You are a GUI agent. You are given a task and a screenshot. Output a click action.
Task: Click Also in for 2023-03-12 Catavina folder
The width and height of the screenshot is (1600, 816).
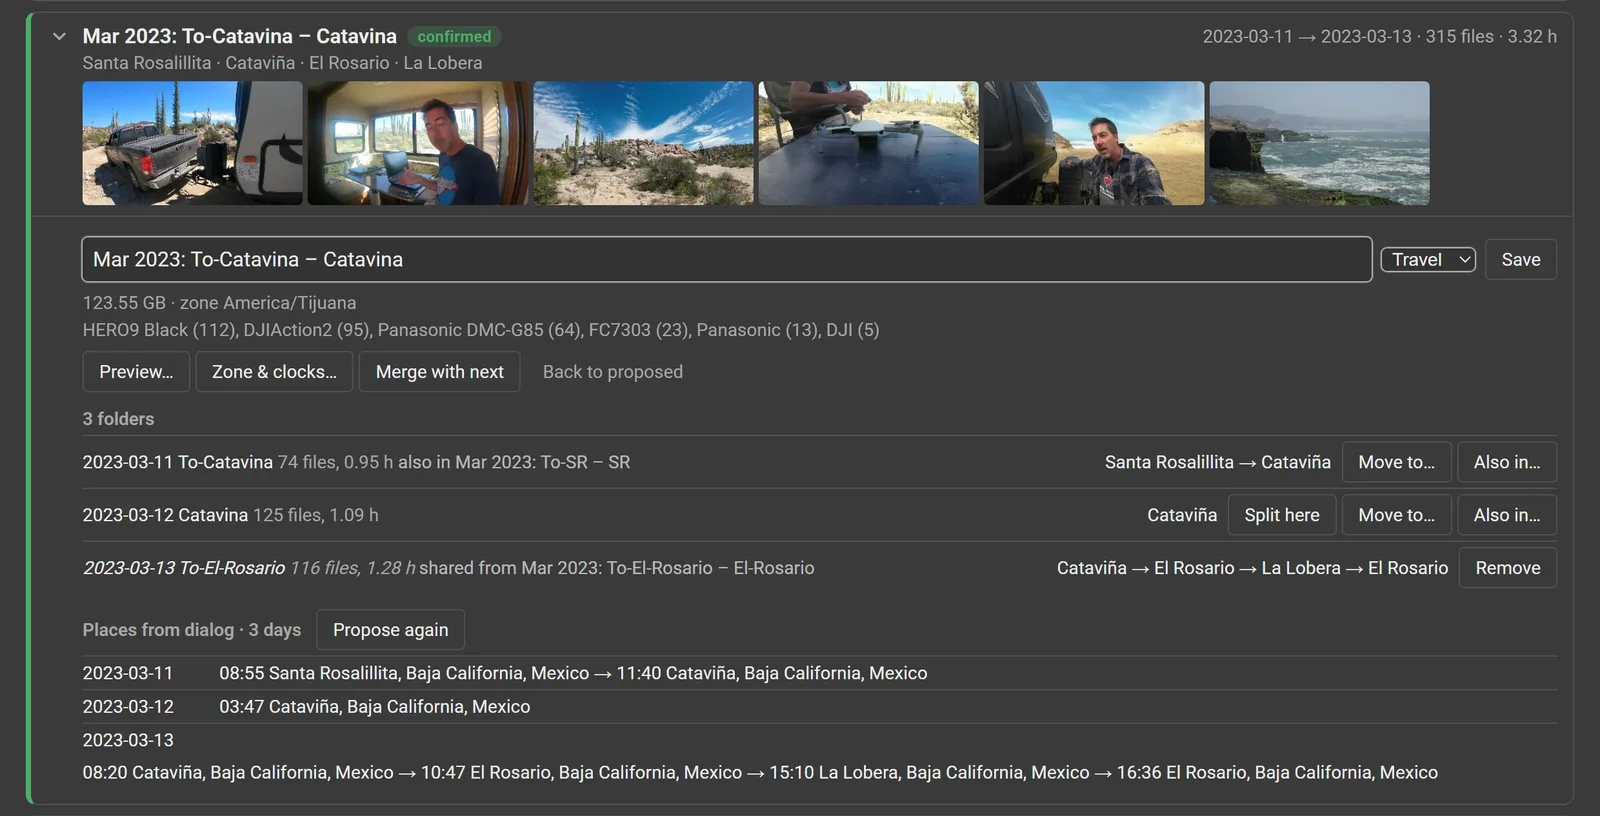point(1507,515)
